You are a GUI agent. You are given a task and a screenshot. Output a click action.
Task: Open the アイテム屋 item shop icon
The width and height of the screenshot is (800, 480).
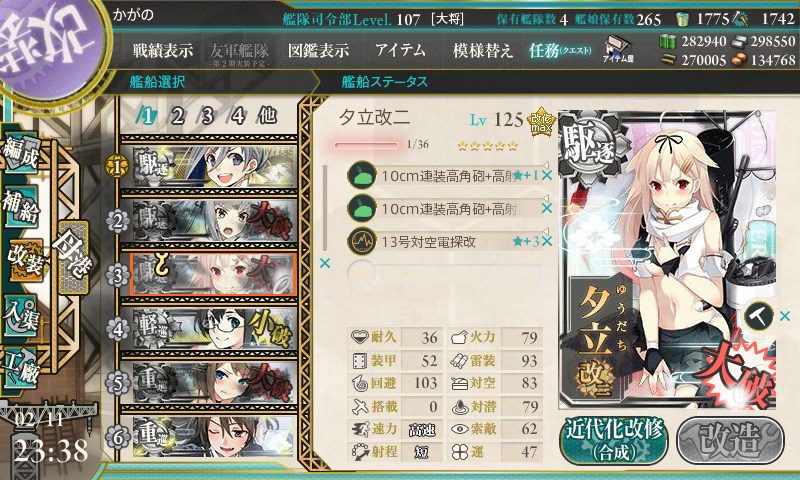618,49
